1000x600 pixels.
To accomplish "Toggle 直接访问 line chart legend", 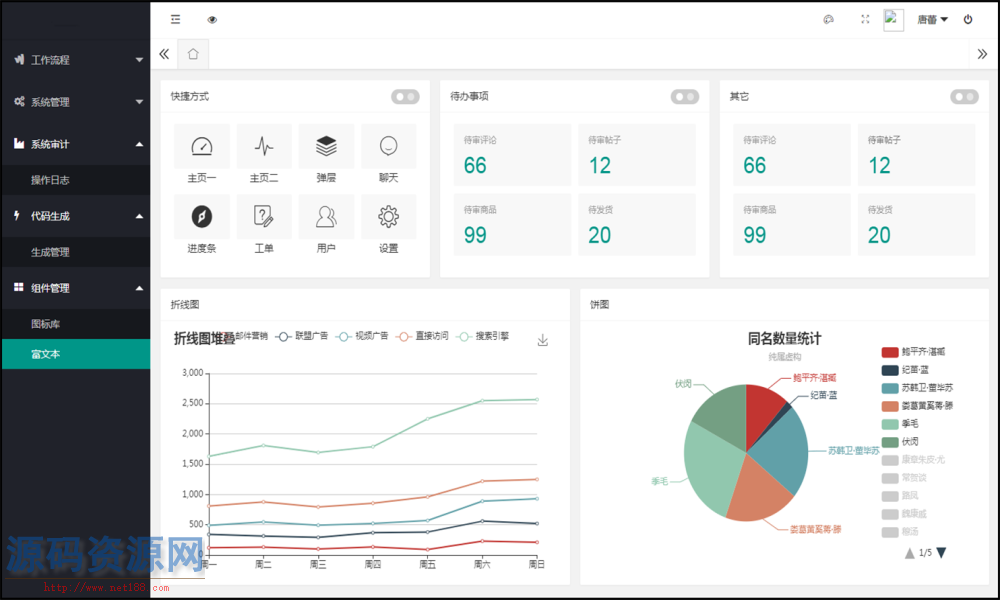I will [422, 336].
